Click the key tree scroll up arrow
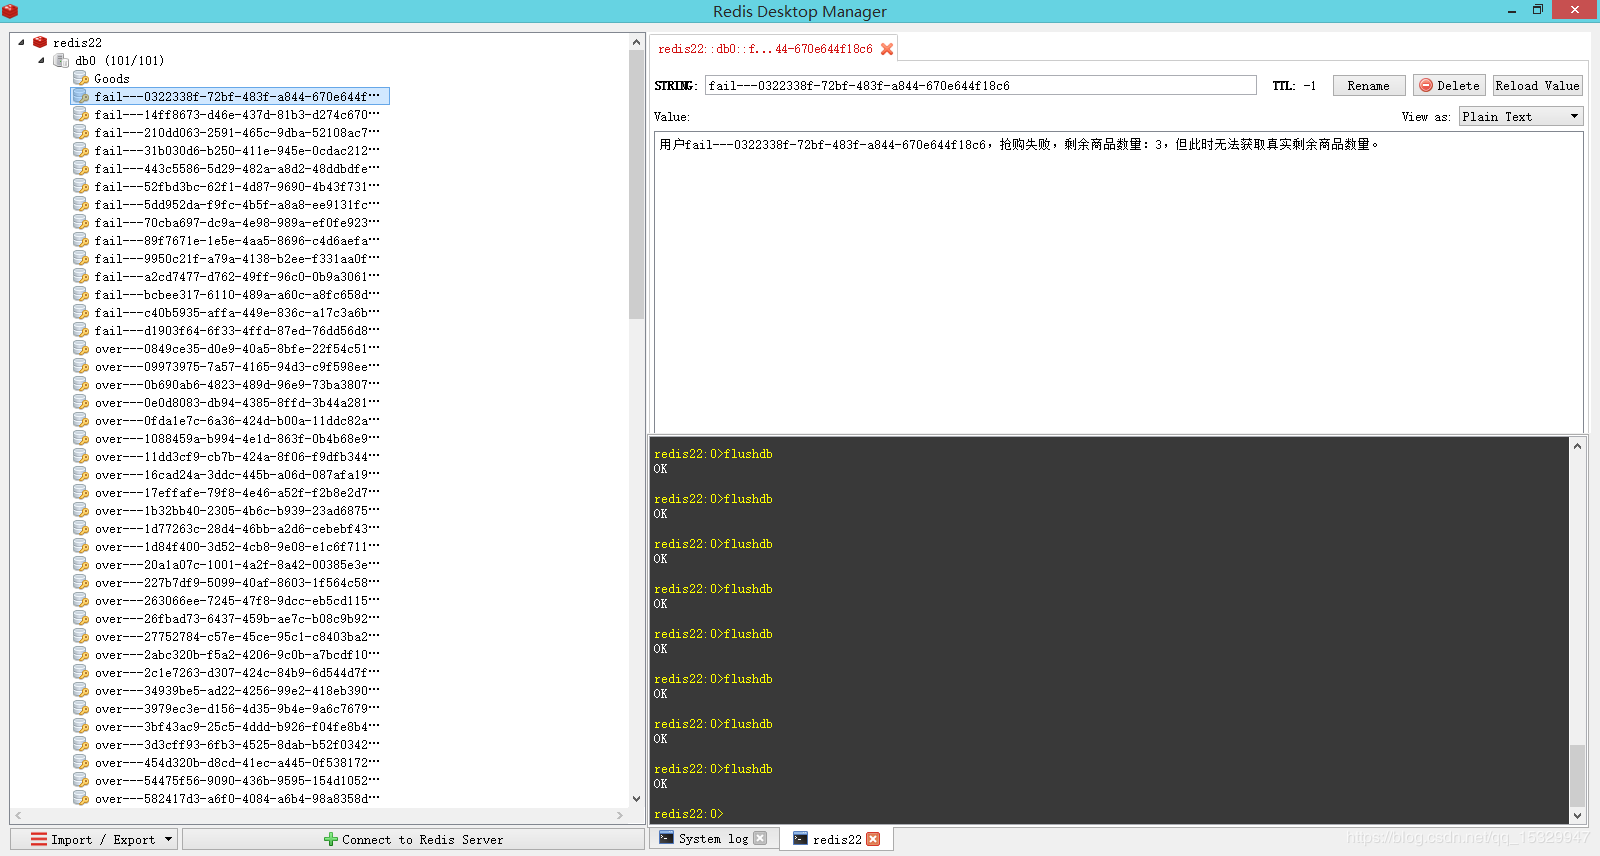1600x856 pixels. pos(636,42)
